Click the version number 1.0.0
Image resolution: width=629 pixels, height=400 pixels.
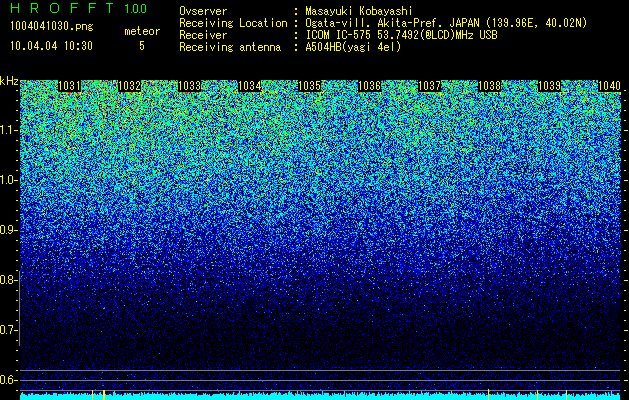(x=136, y=8)
